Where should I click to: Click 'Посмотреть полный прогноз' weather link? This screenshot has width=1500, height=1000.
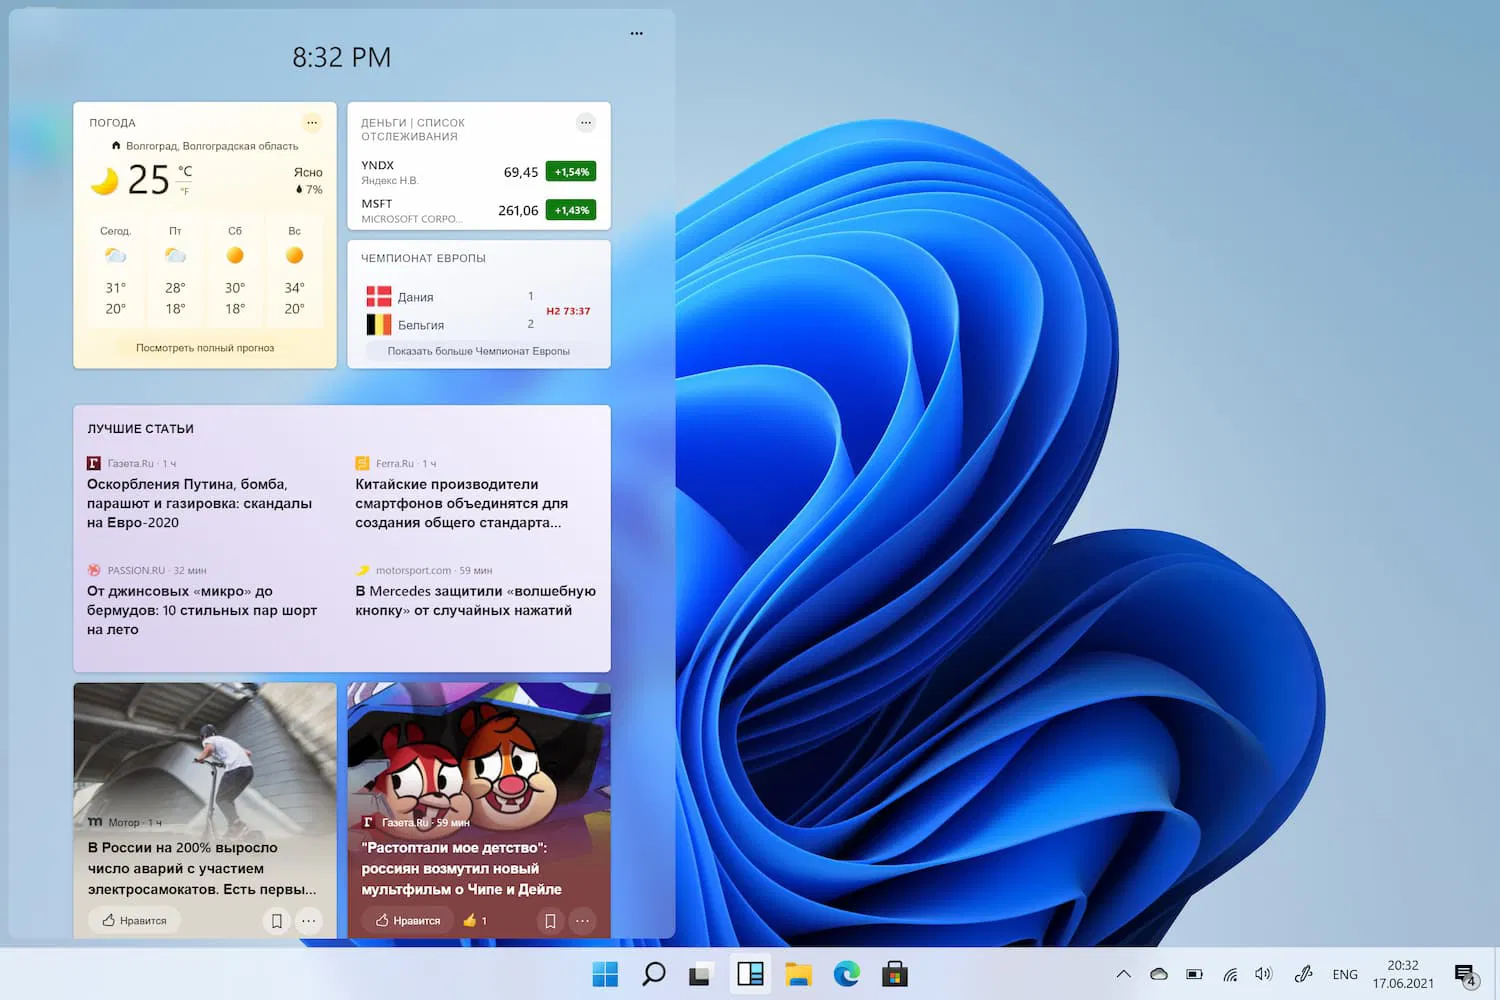click(205, 348)
